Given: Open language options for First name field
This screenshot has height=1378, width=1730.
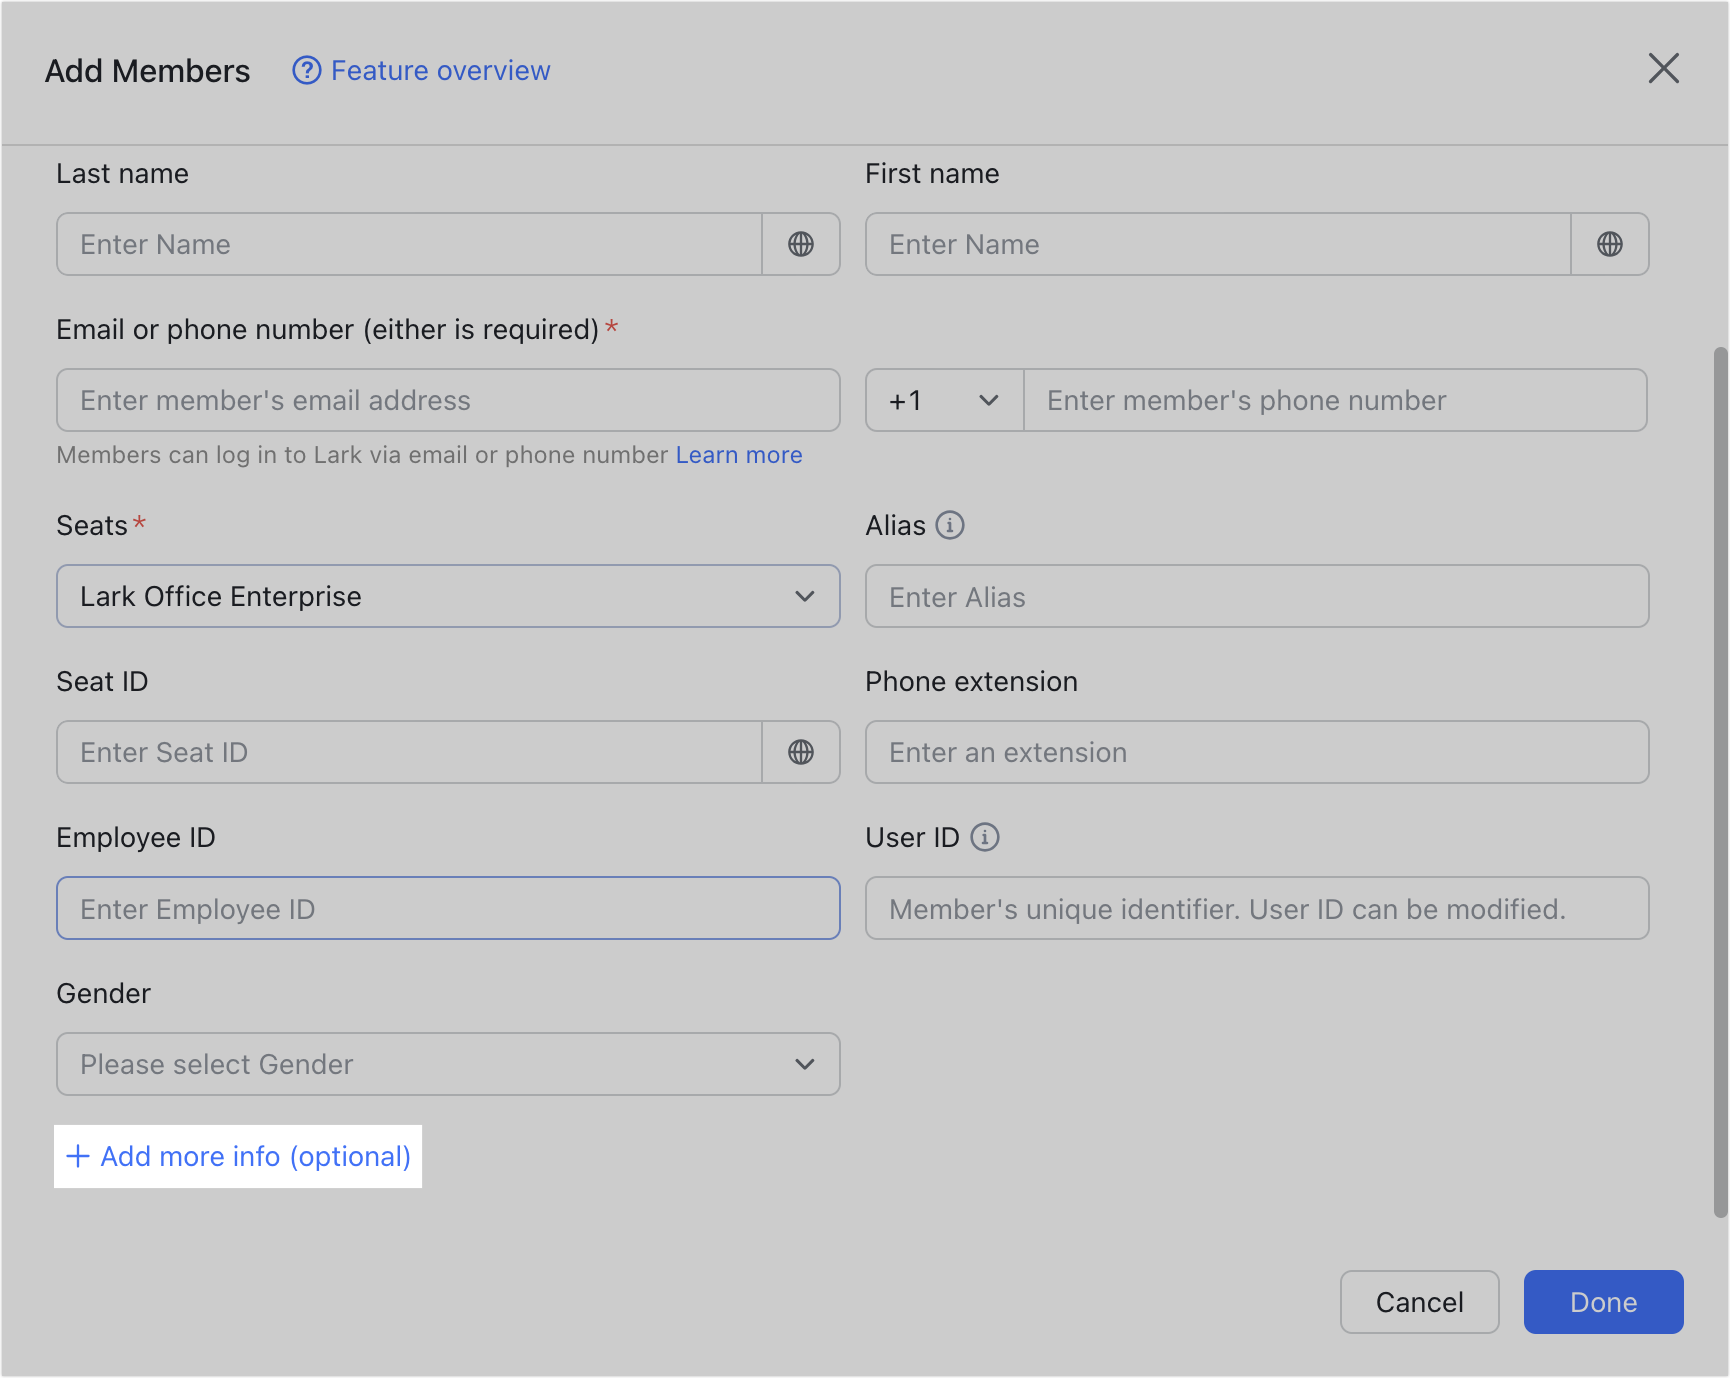Looking at the screenshot, I should click(1610, 244).
